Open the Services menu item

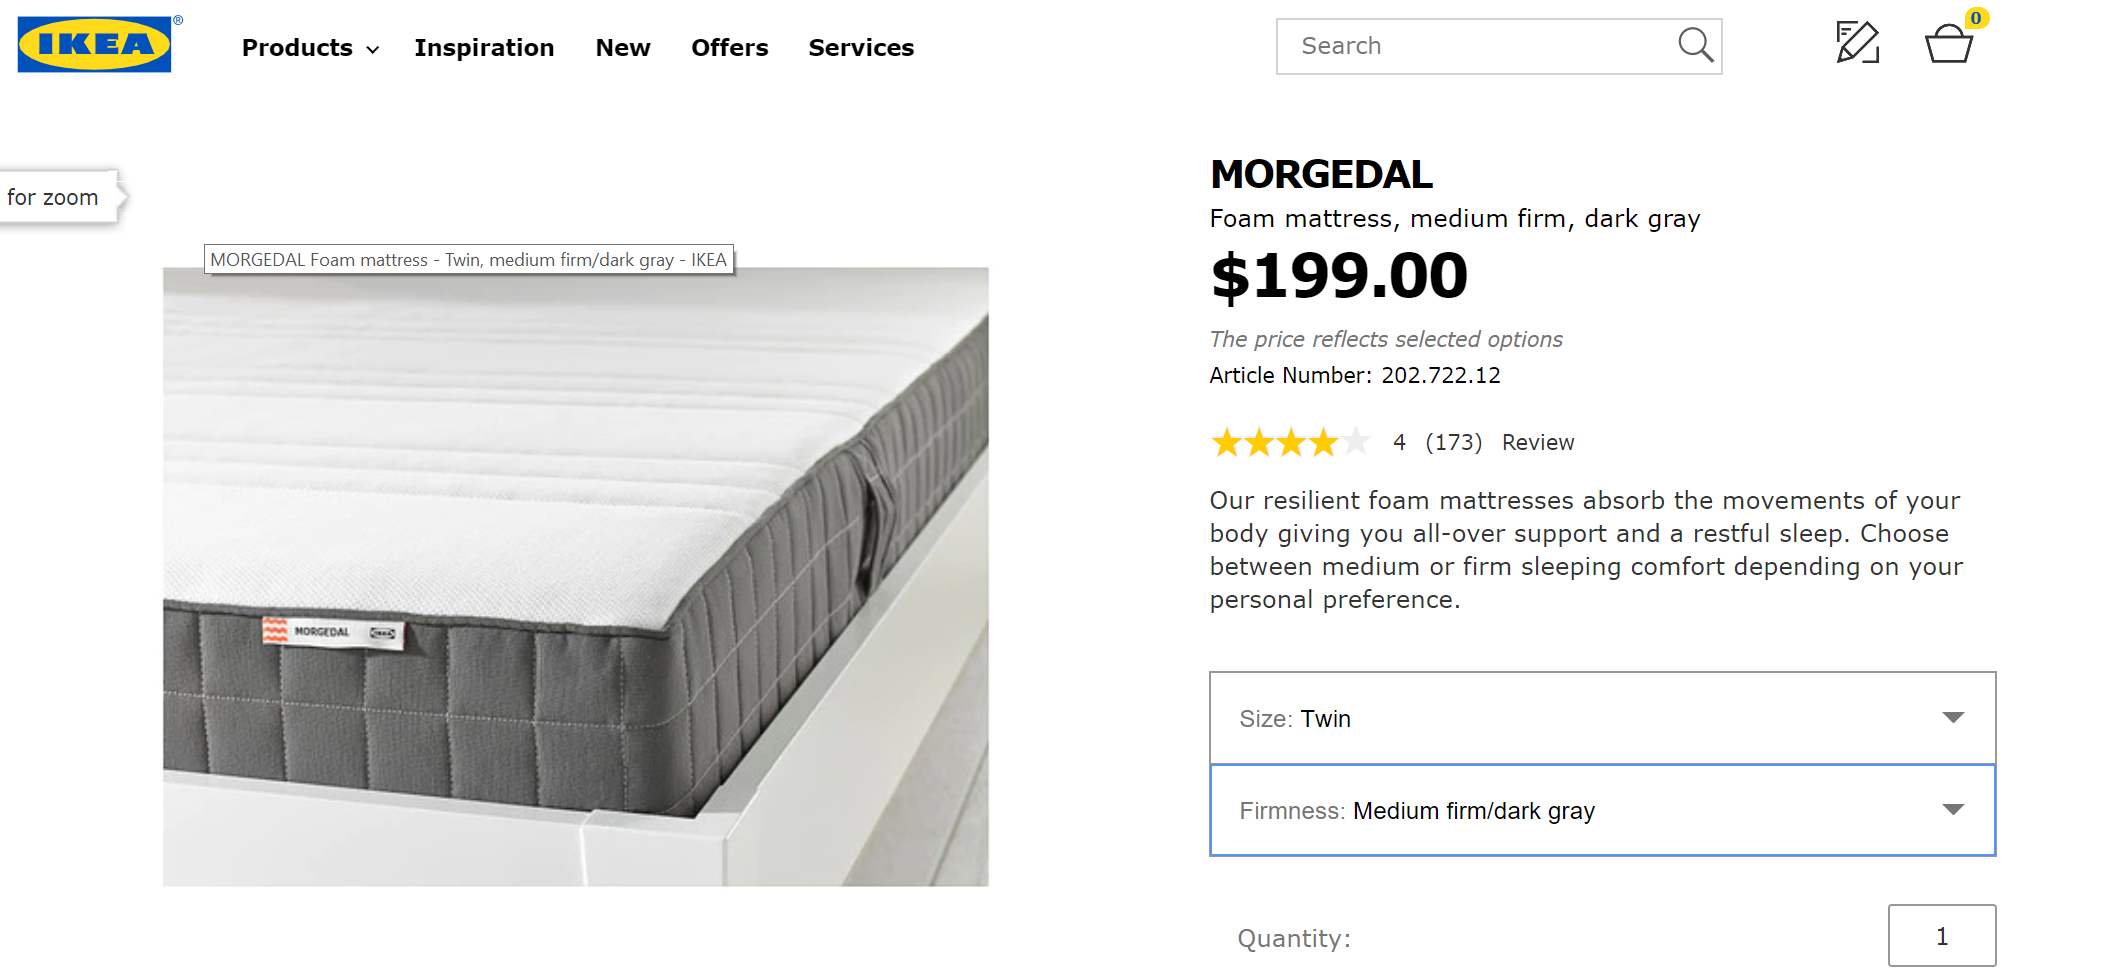click(x=861, y=48)
